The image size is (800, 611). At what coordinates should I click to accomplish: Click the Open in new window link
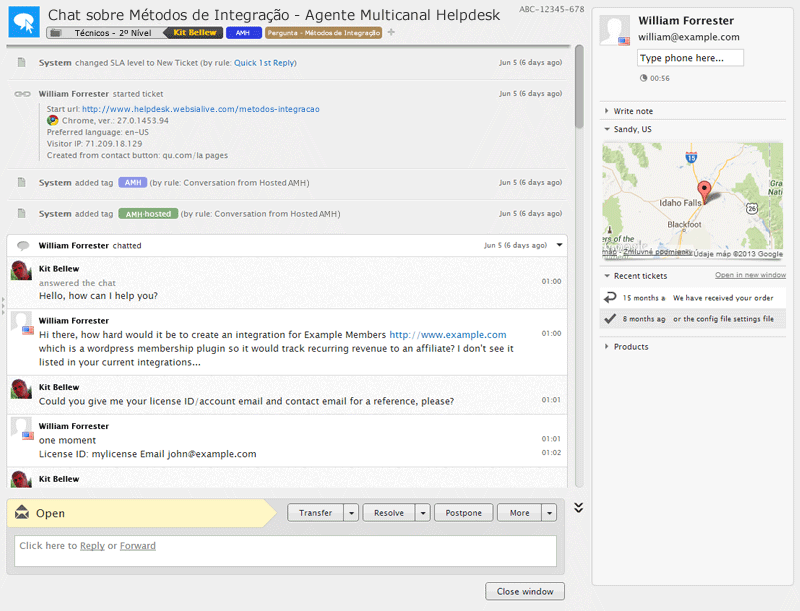pos(750,275)
